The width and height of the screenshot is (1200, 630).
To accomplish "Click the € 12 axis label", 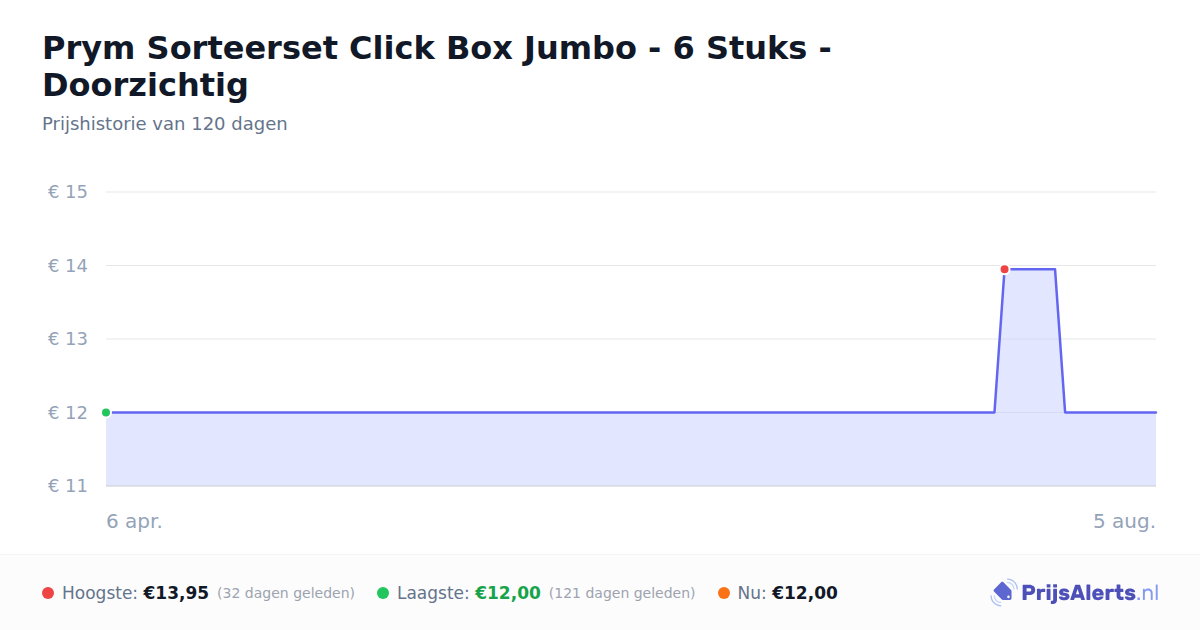I will click(x=67, y=412).
